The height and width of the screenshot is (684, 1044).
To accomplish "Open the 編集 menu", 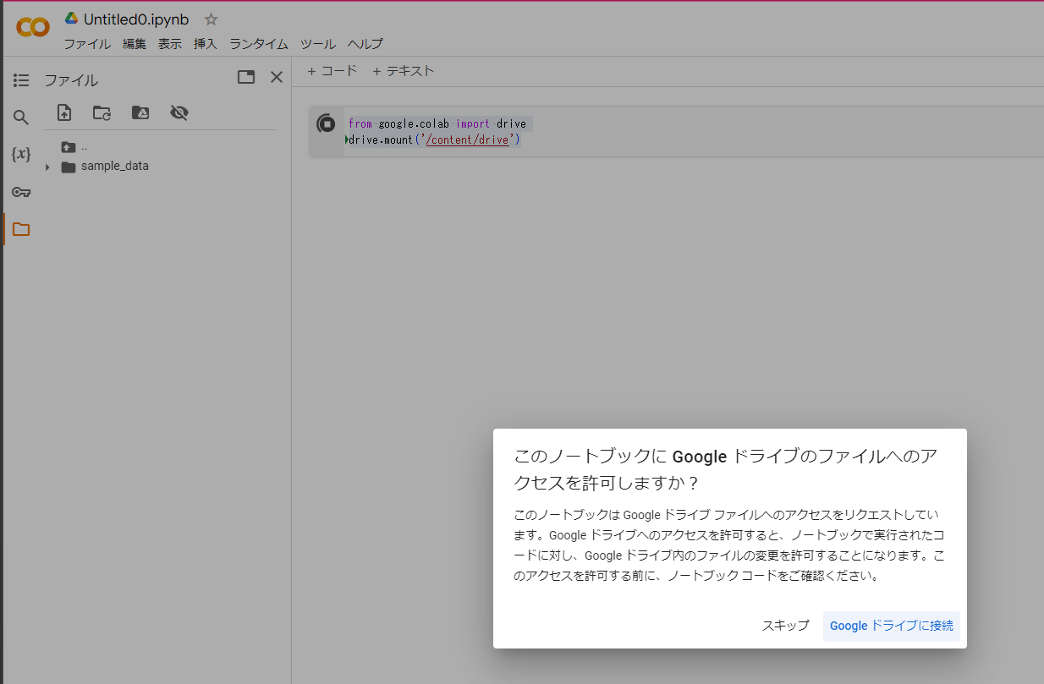I will pos(134,44).
